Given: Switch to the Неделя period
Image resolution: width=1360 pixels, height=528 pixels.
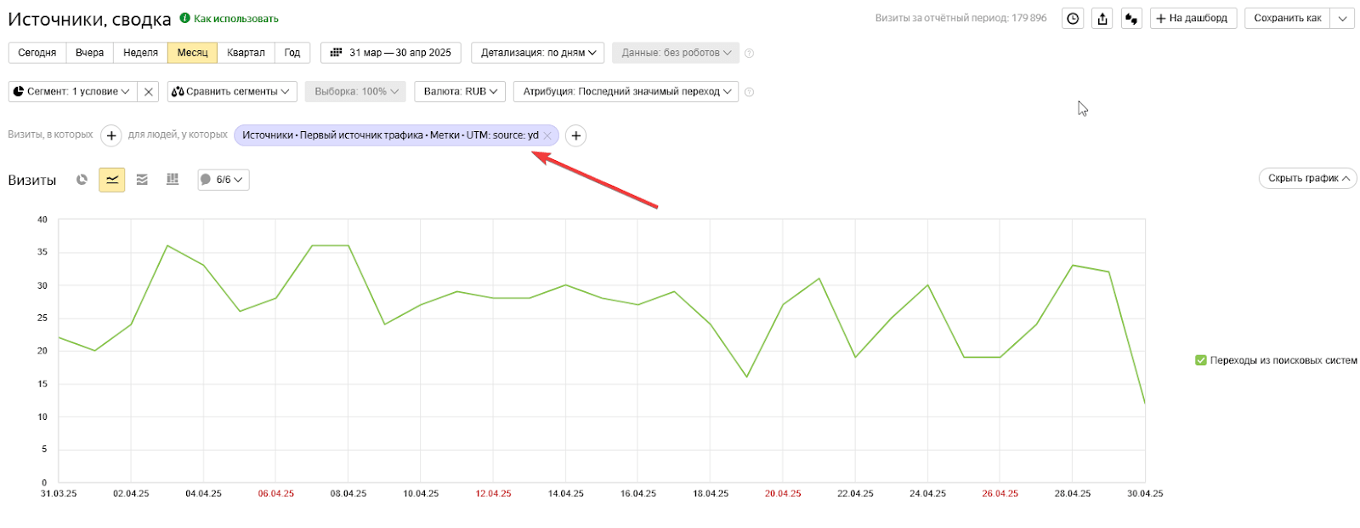Looking at the screenshot, I should (140, 53).
